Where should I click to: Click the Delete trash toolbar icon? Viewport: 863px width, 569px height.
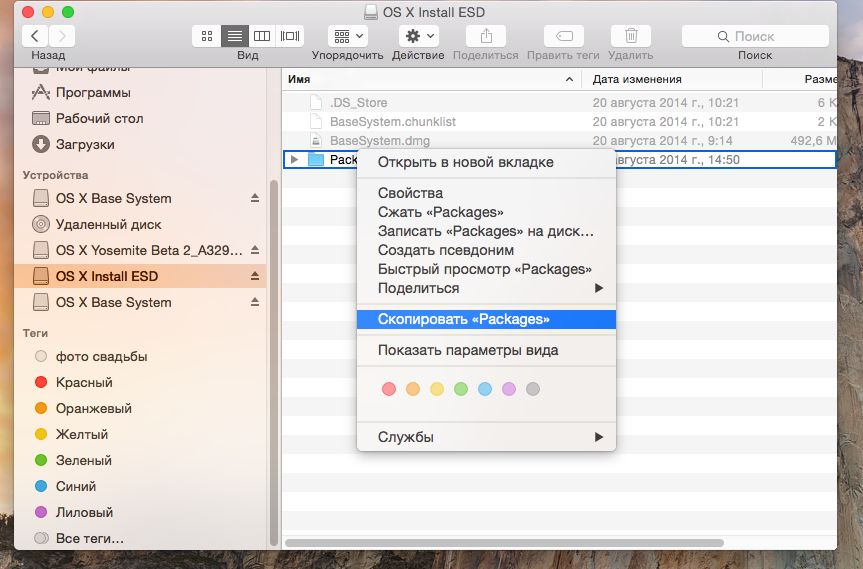pyautogui.click(x=630, y=36)
